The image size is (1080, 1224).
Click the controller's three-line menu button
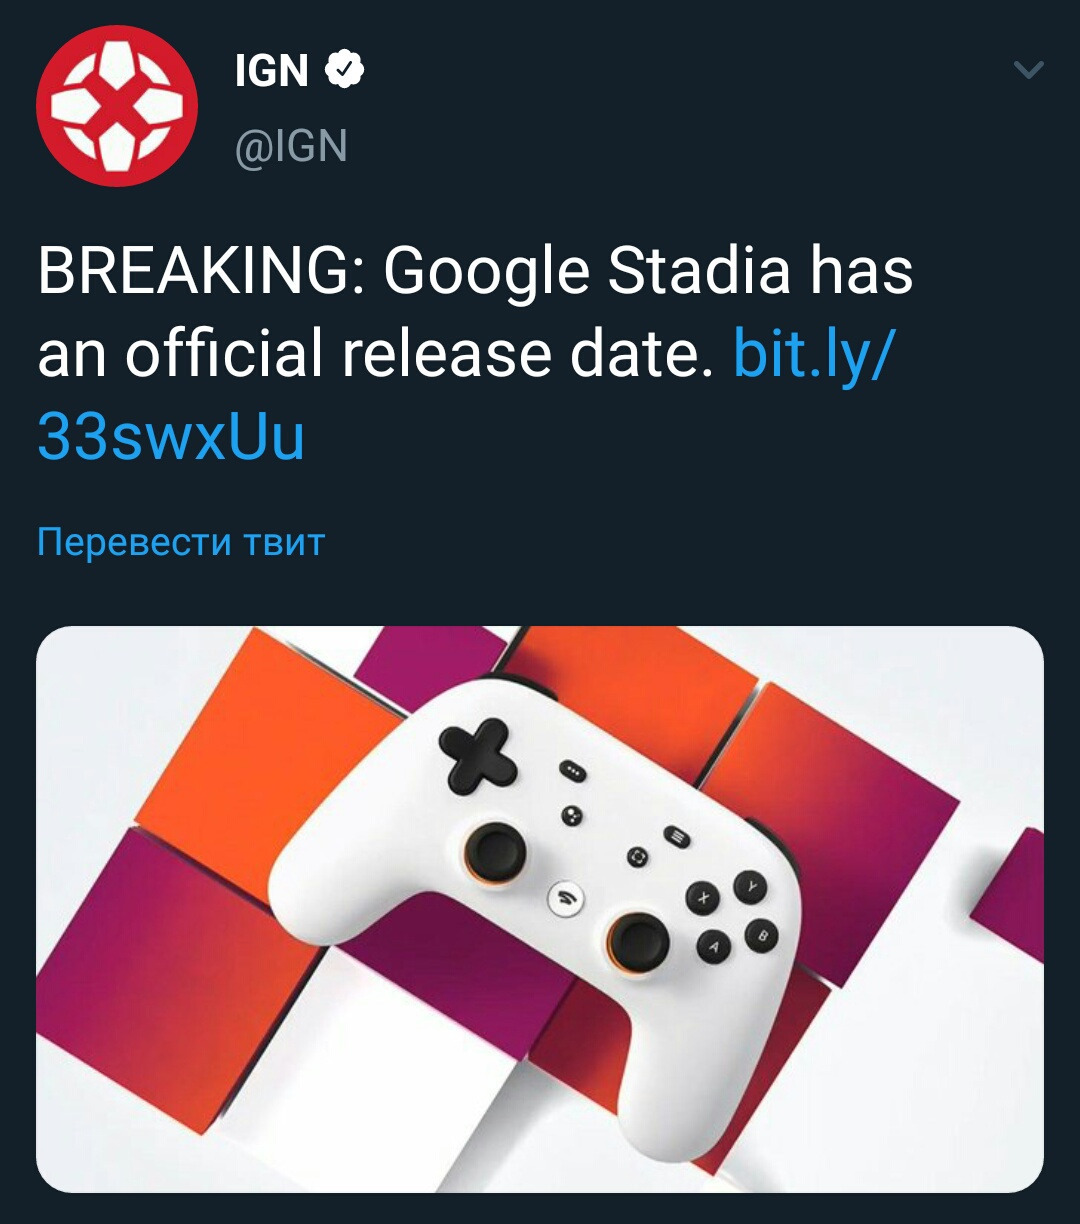pyautogui.click(x=677, y=834)
